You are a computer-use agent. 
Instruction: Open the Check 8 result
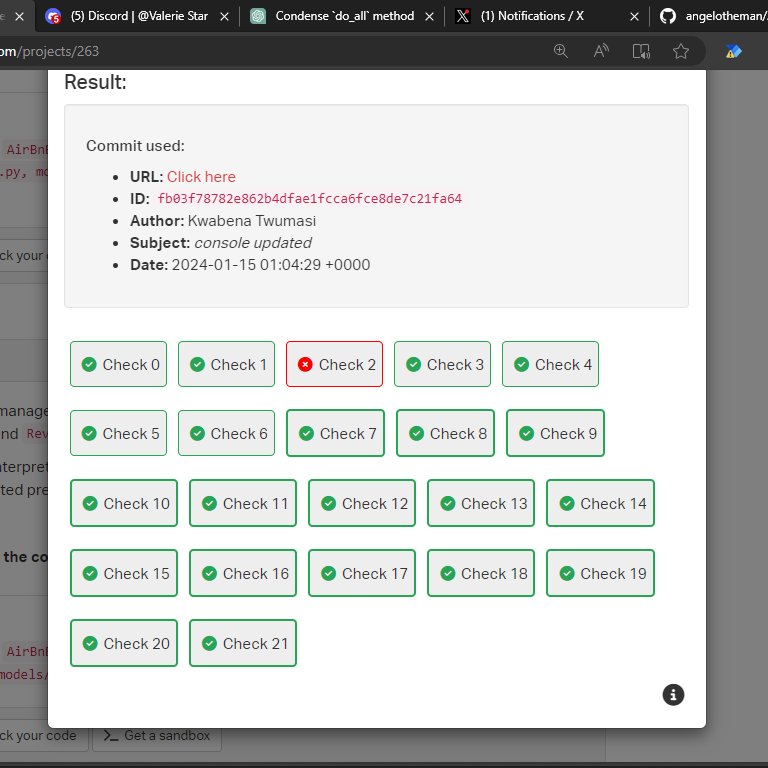(x=445, y=433)
